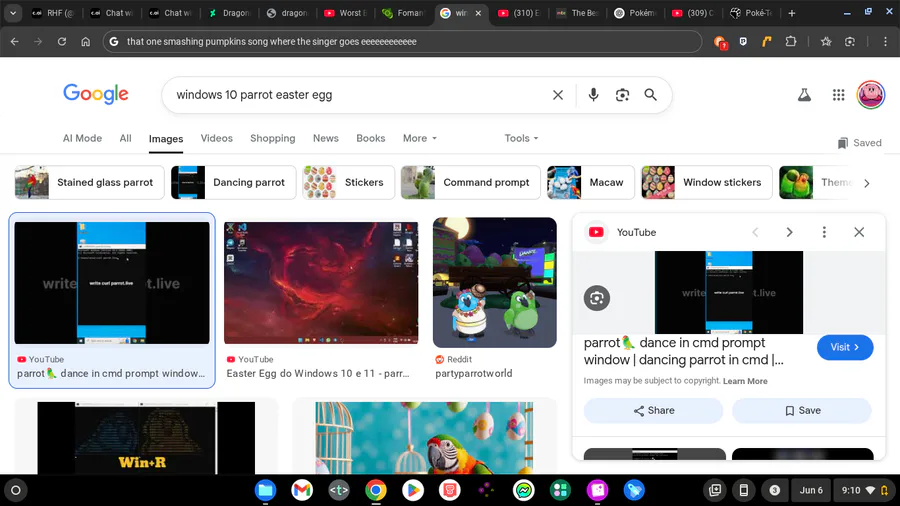Open the Files app in the shelf

265,490
